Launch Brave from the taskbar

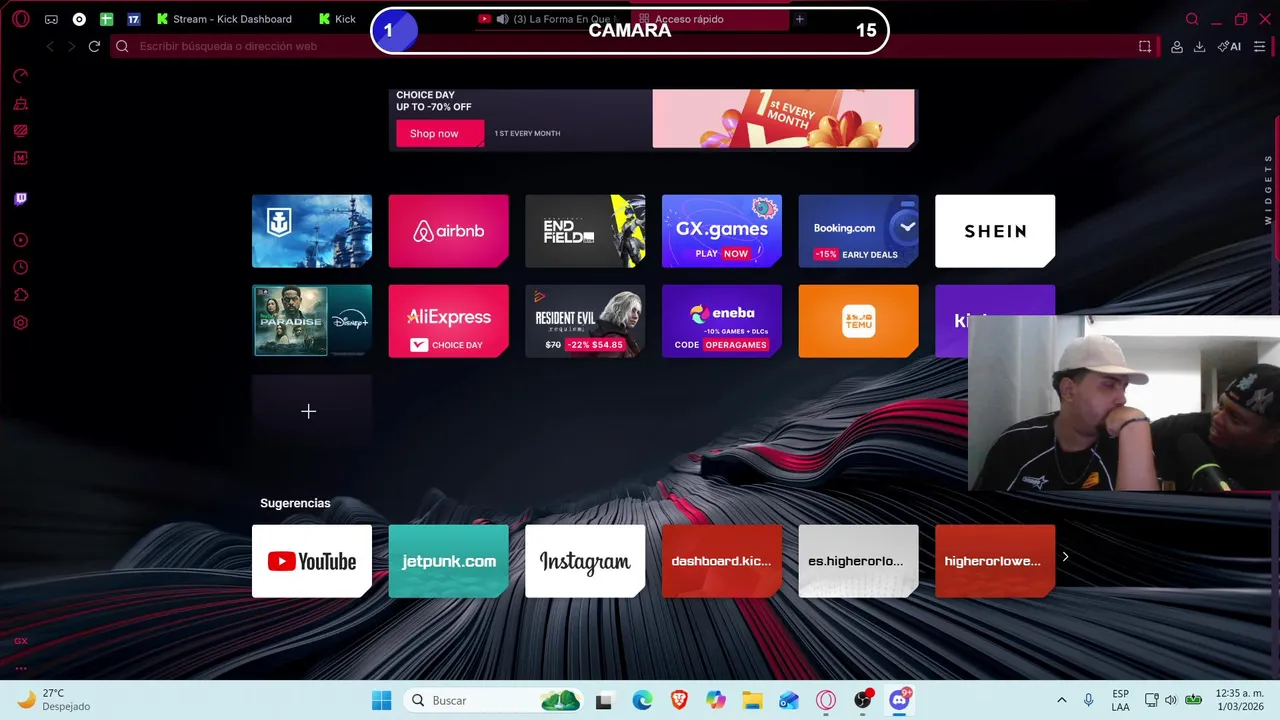click(679, 700)
